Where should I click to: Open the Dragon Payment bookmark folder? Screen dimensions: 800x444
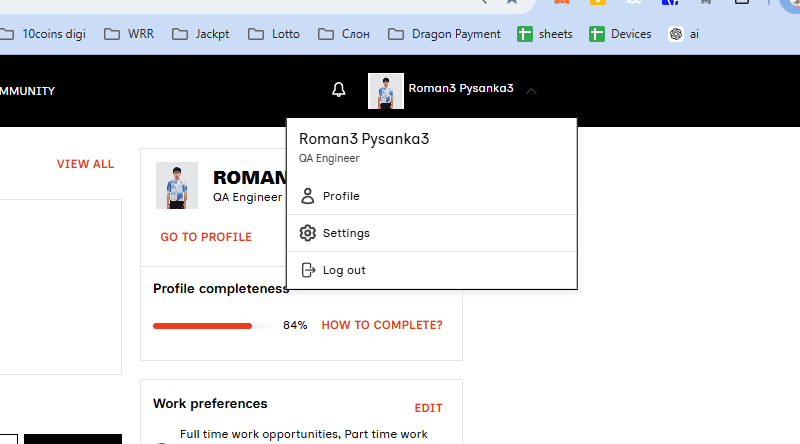444,34
